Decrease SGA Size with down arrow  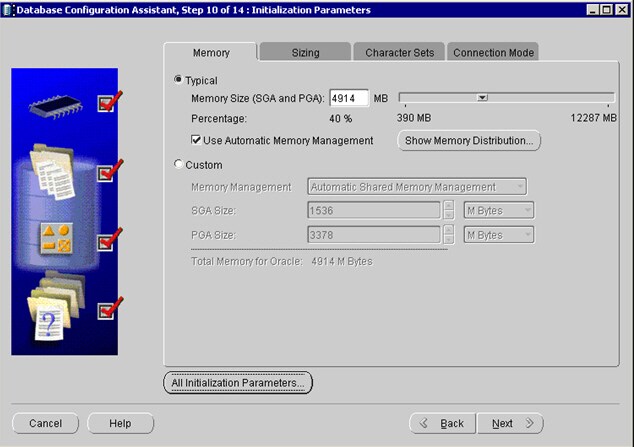pyautogui.click(x=448, y=215)
